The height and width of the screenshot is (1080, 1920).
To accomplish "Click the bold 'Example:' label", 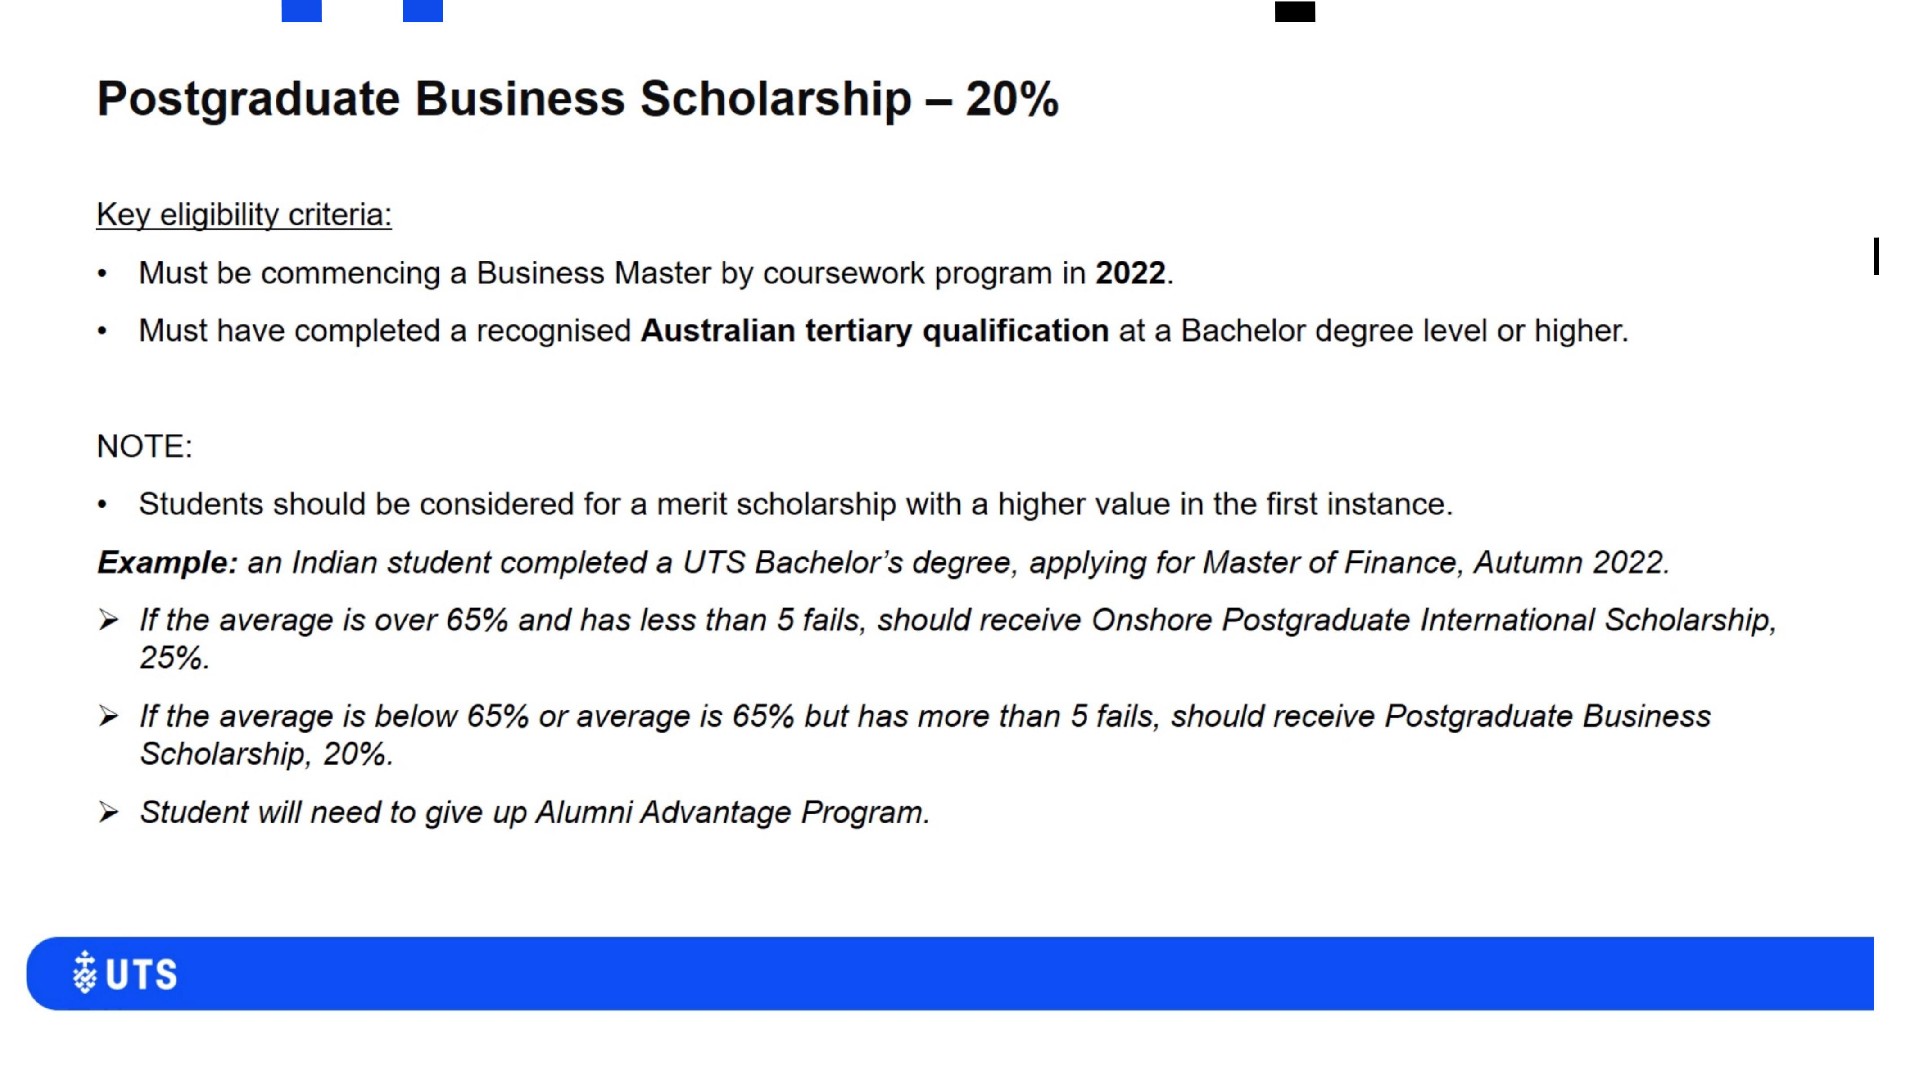I will click(167, 563).
